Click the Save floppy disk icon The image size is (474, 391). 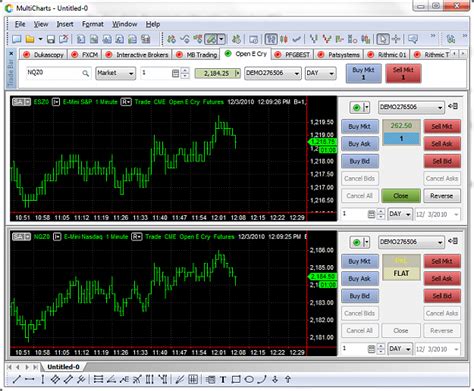tap(51, 39)
